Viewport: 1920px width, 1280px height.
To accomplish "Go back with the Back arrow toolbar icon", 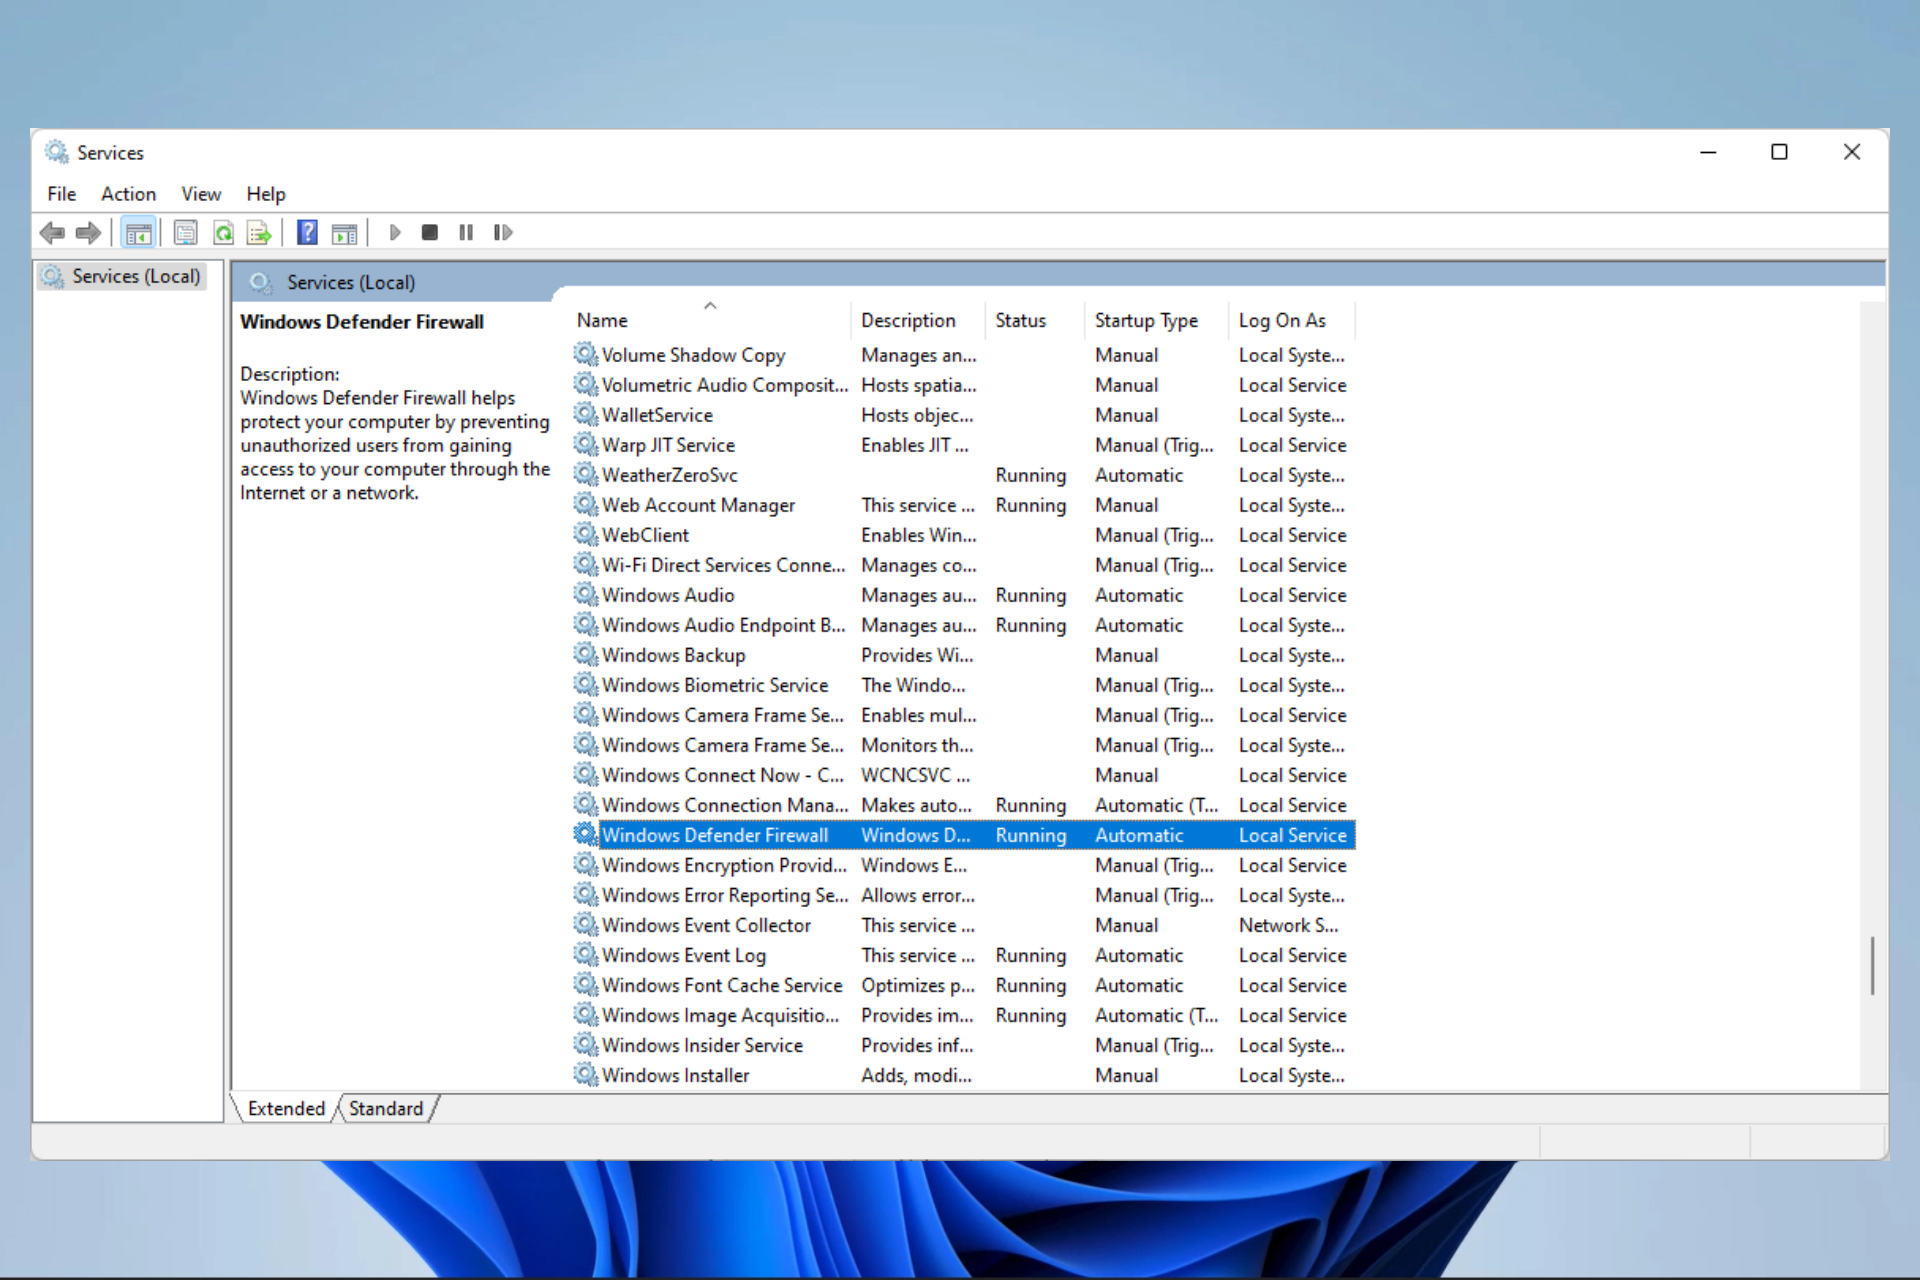I will (52, 233).
